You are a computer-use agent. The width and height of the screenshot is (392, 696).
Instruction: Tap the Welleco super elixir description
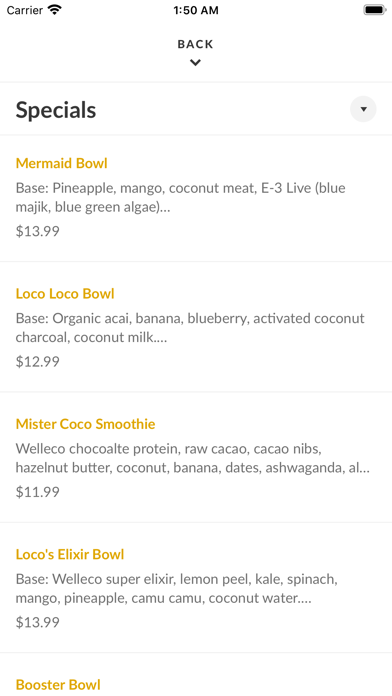[177, 589]
